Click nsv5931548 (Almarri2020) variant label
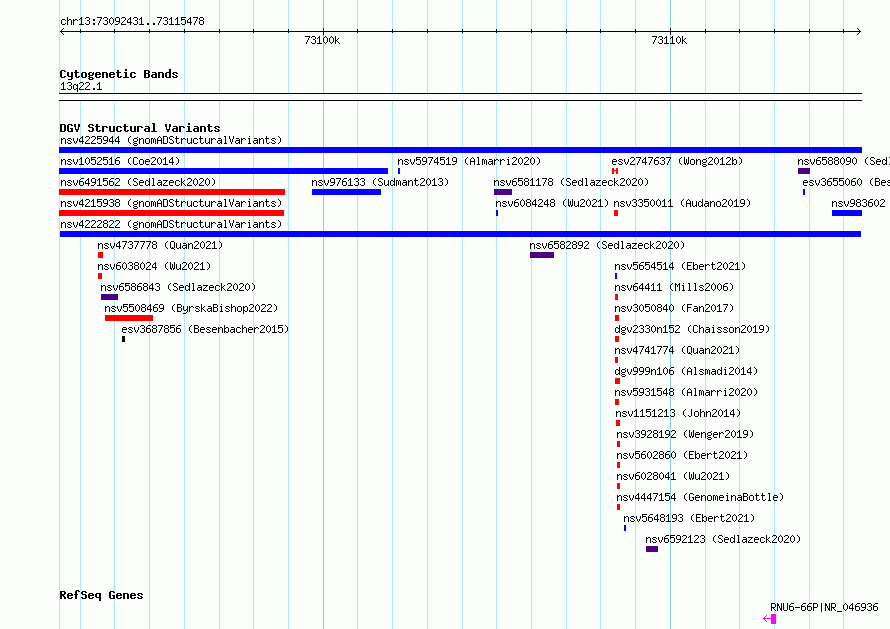Screen dimensions: 890x629 click(x=686, y=392)
